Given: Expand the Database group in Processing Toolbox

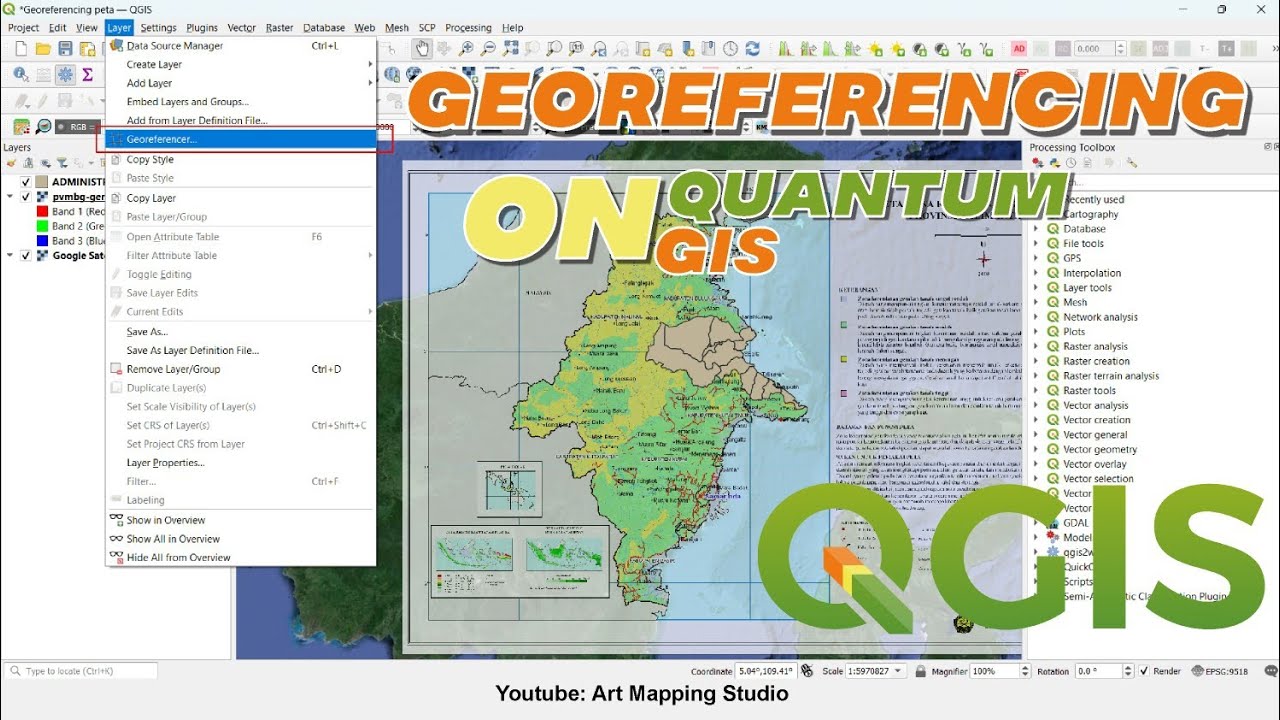Looking at the screenshot, I should tap(1037, 229).
